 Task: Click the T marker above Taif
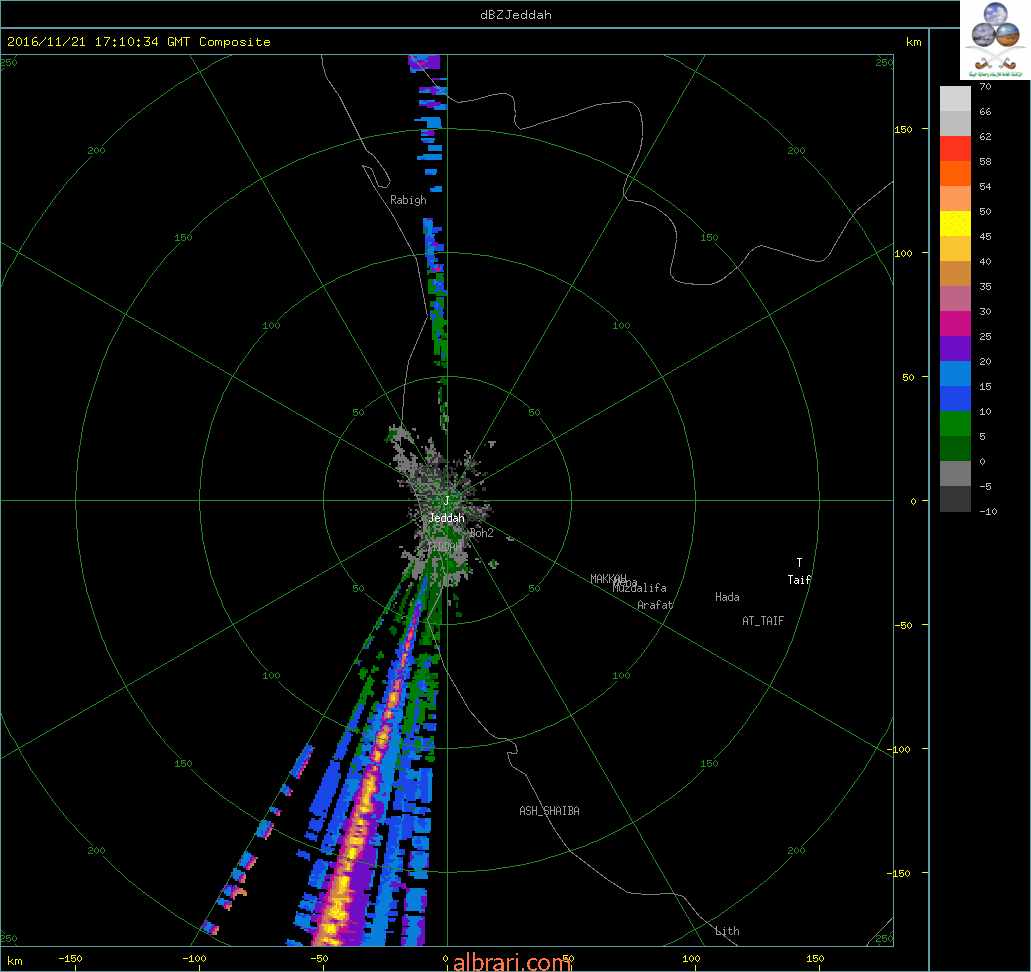pyautogui.click(x=800, y=562)
